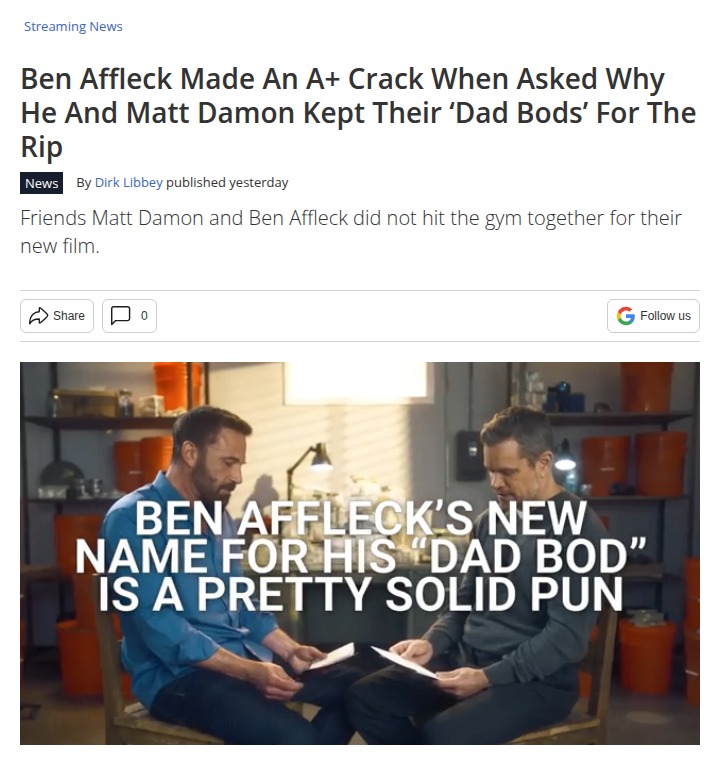Click the dark News category badge
Screen dimensions: 720x762
41,183
